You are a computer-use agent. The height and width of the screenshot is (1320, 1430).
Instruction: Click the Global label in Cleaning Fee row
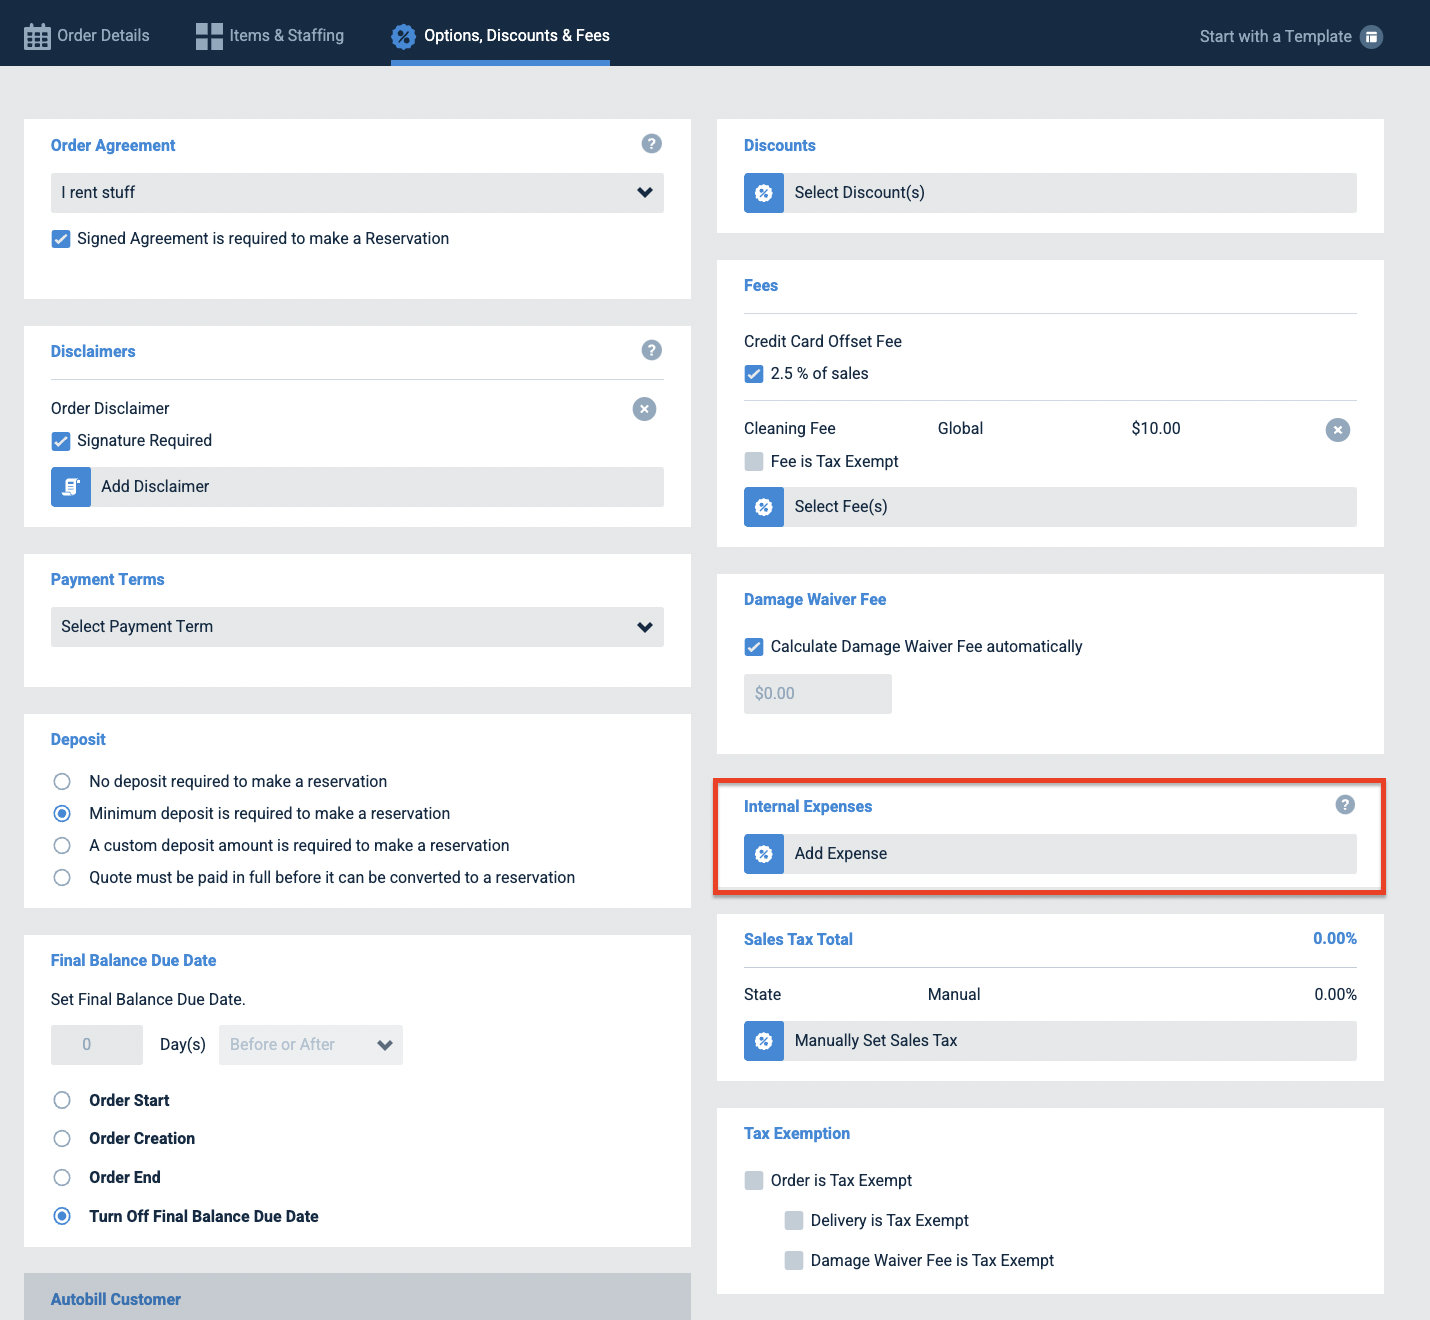coord(960,429)
